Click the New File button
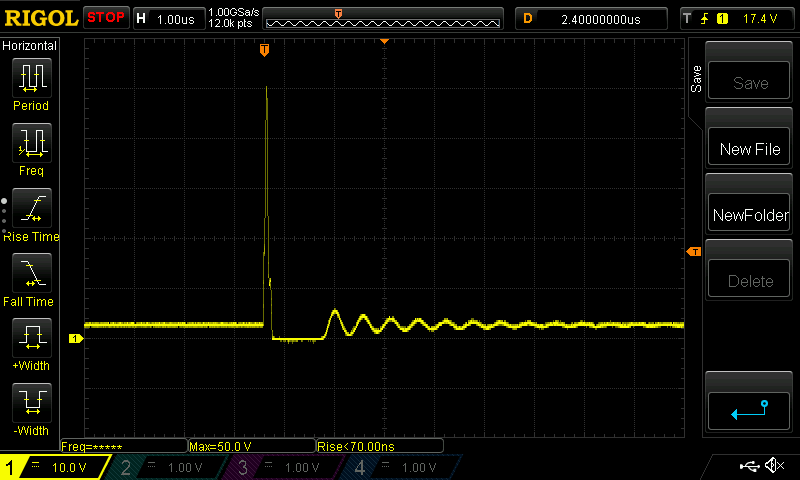The image size is (800, 480). click(749, 146)
